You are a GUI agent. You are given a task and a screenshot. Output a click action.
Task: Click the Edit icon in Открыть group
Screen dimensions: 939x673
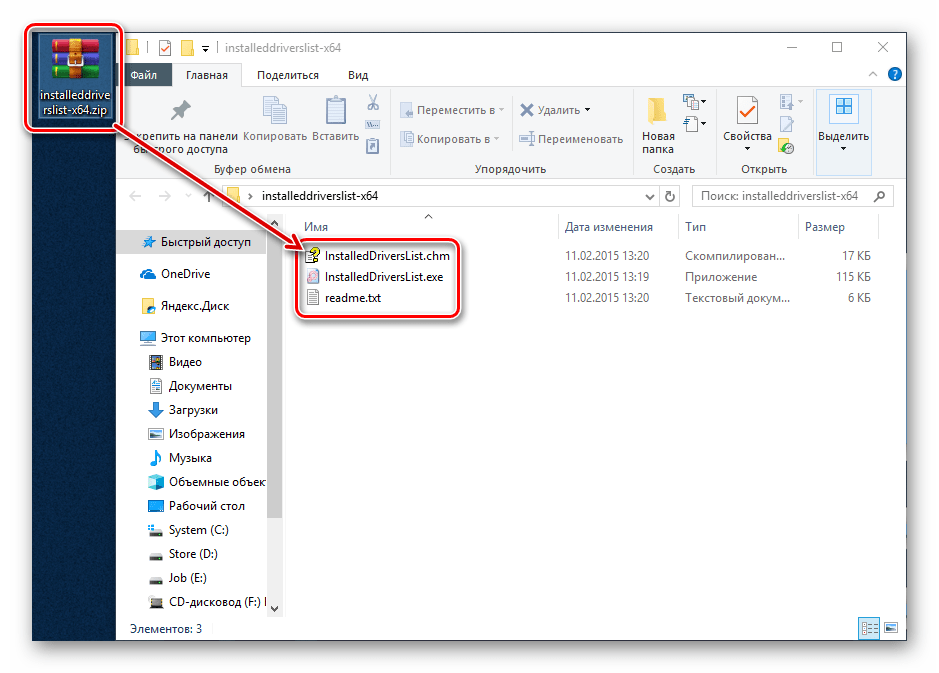(x=787, y=124)
